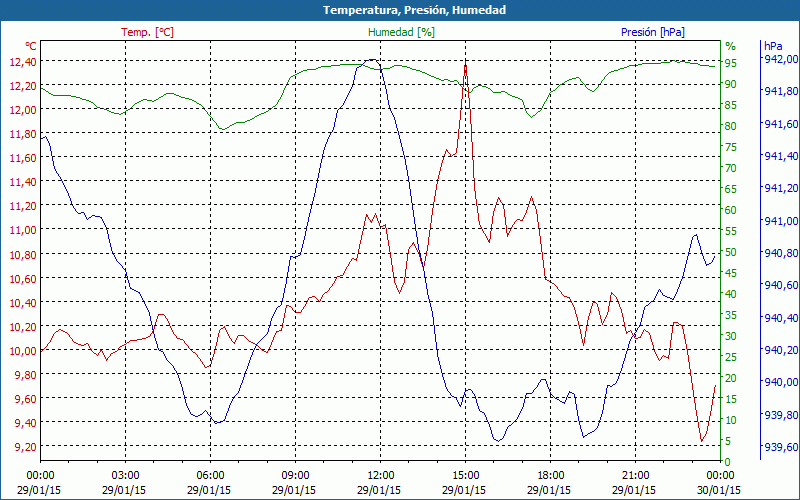This screenshot has height=500, width=800.
Task: Click the 12:00 time axis label
Action: click(381, 476)
